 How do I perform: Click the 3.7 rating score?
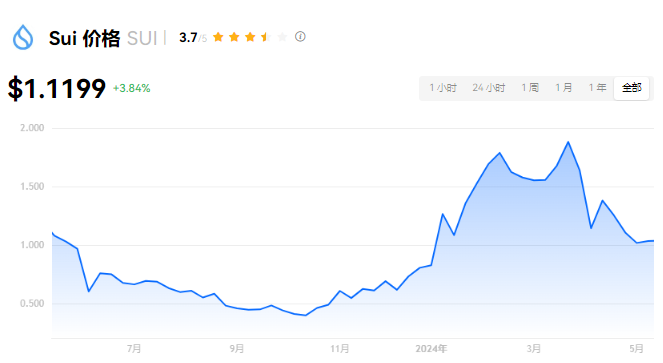click(x=188, y=38)
